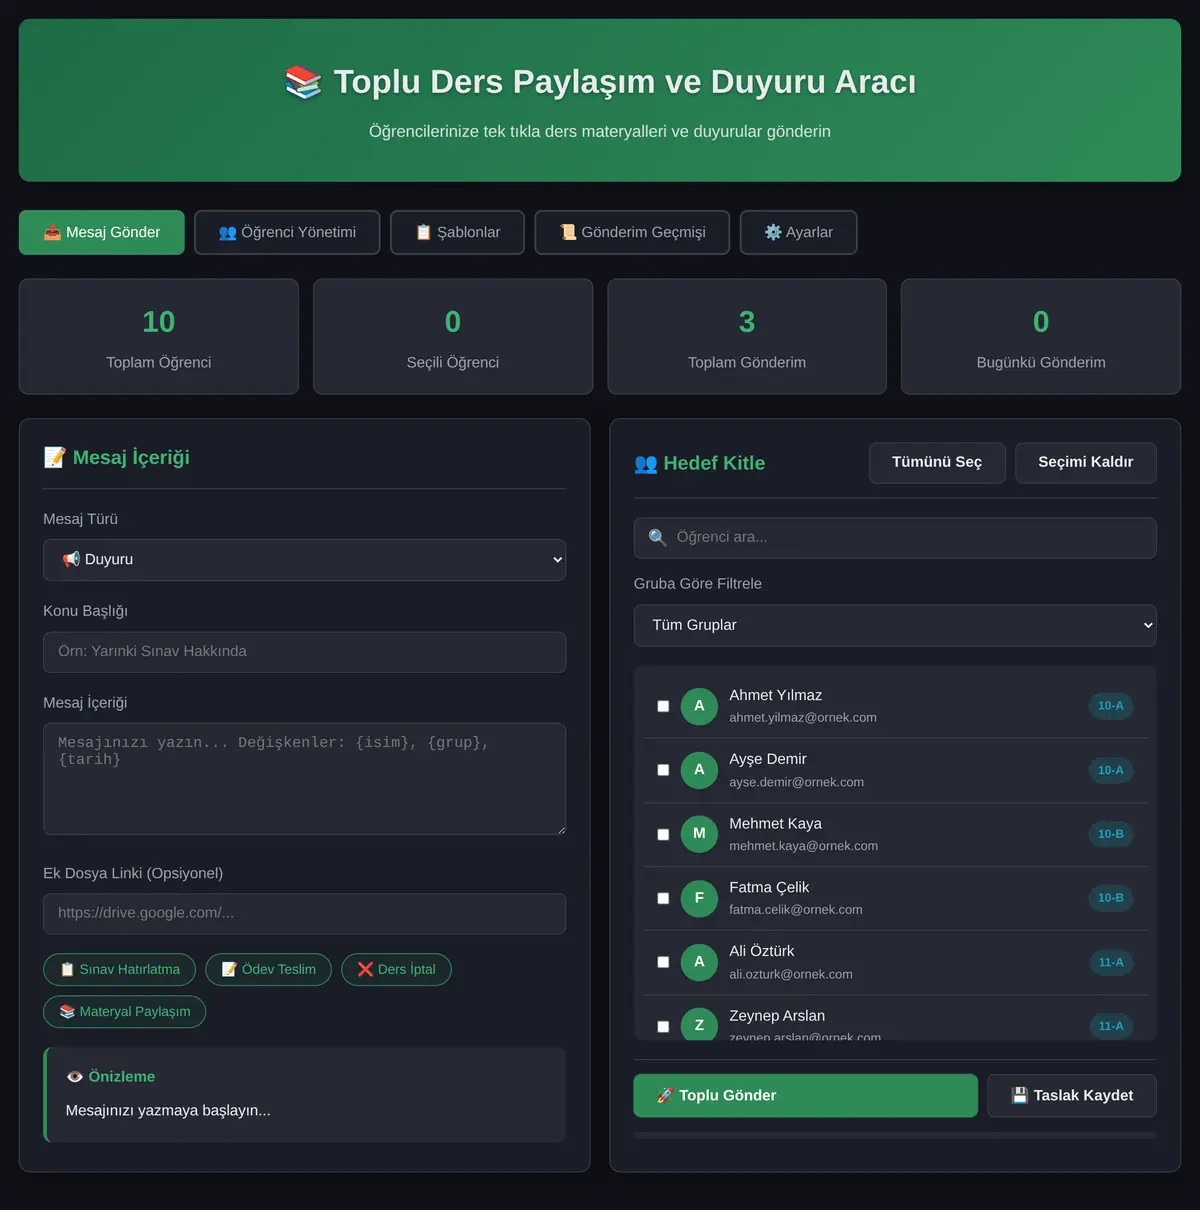Select Ahmet Yılmaz checkbox
Image resolution: width=1200 pixels, height=1210 pixels.
663,706
